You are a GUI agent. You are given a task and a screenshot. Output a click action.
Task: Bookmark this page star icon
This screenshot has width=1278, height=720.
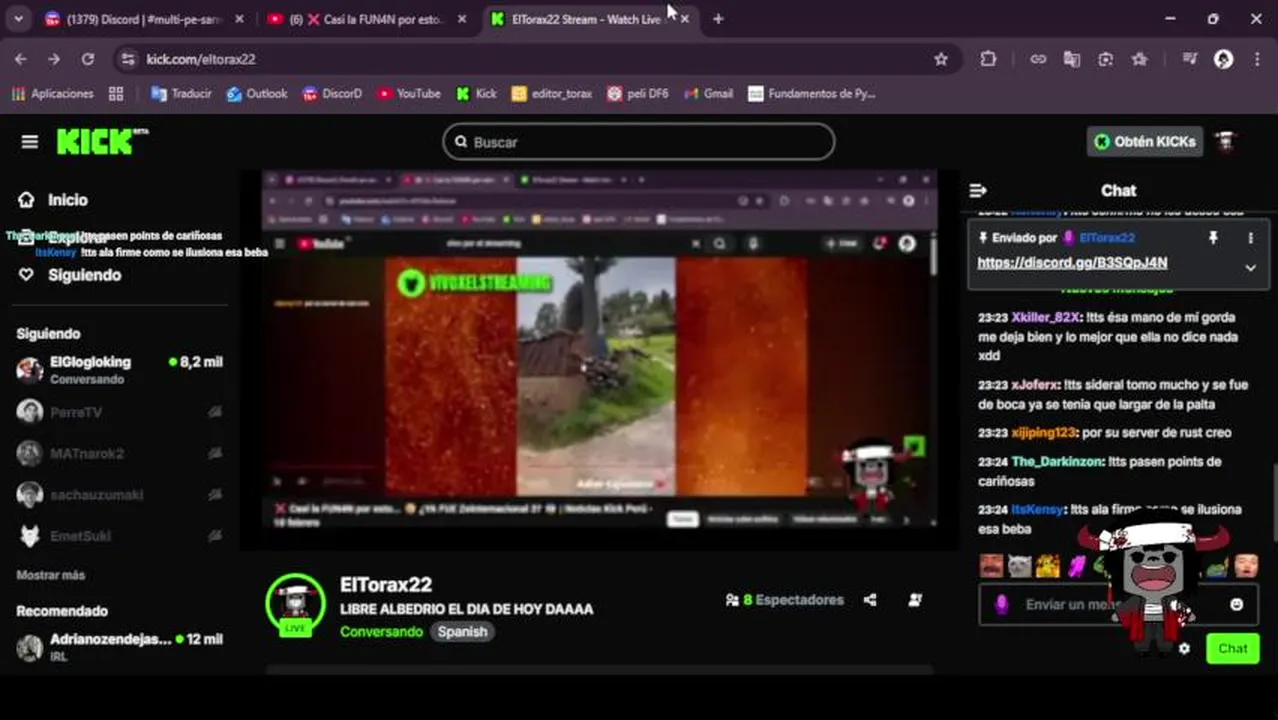pyautogui.click(x=941, y=59)
